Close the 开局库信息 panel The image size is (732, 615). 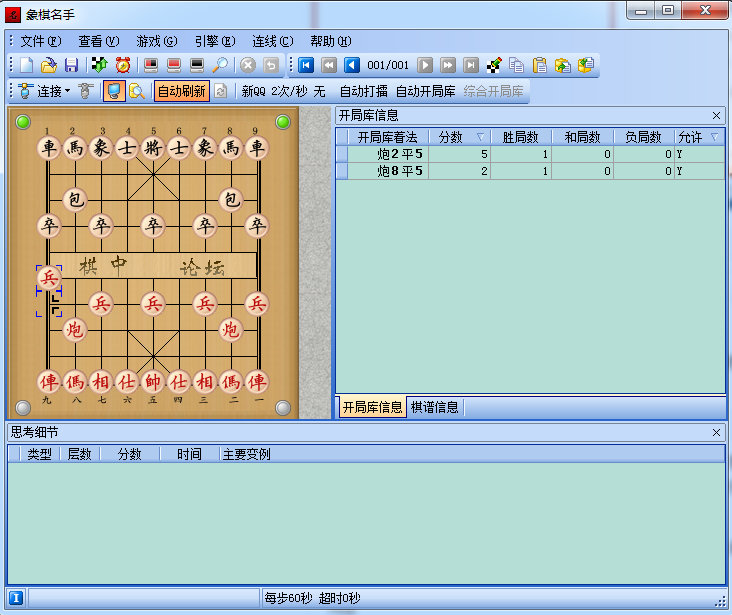(716, 115)
